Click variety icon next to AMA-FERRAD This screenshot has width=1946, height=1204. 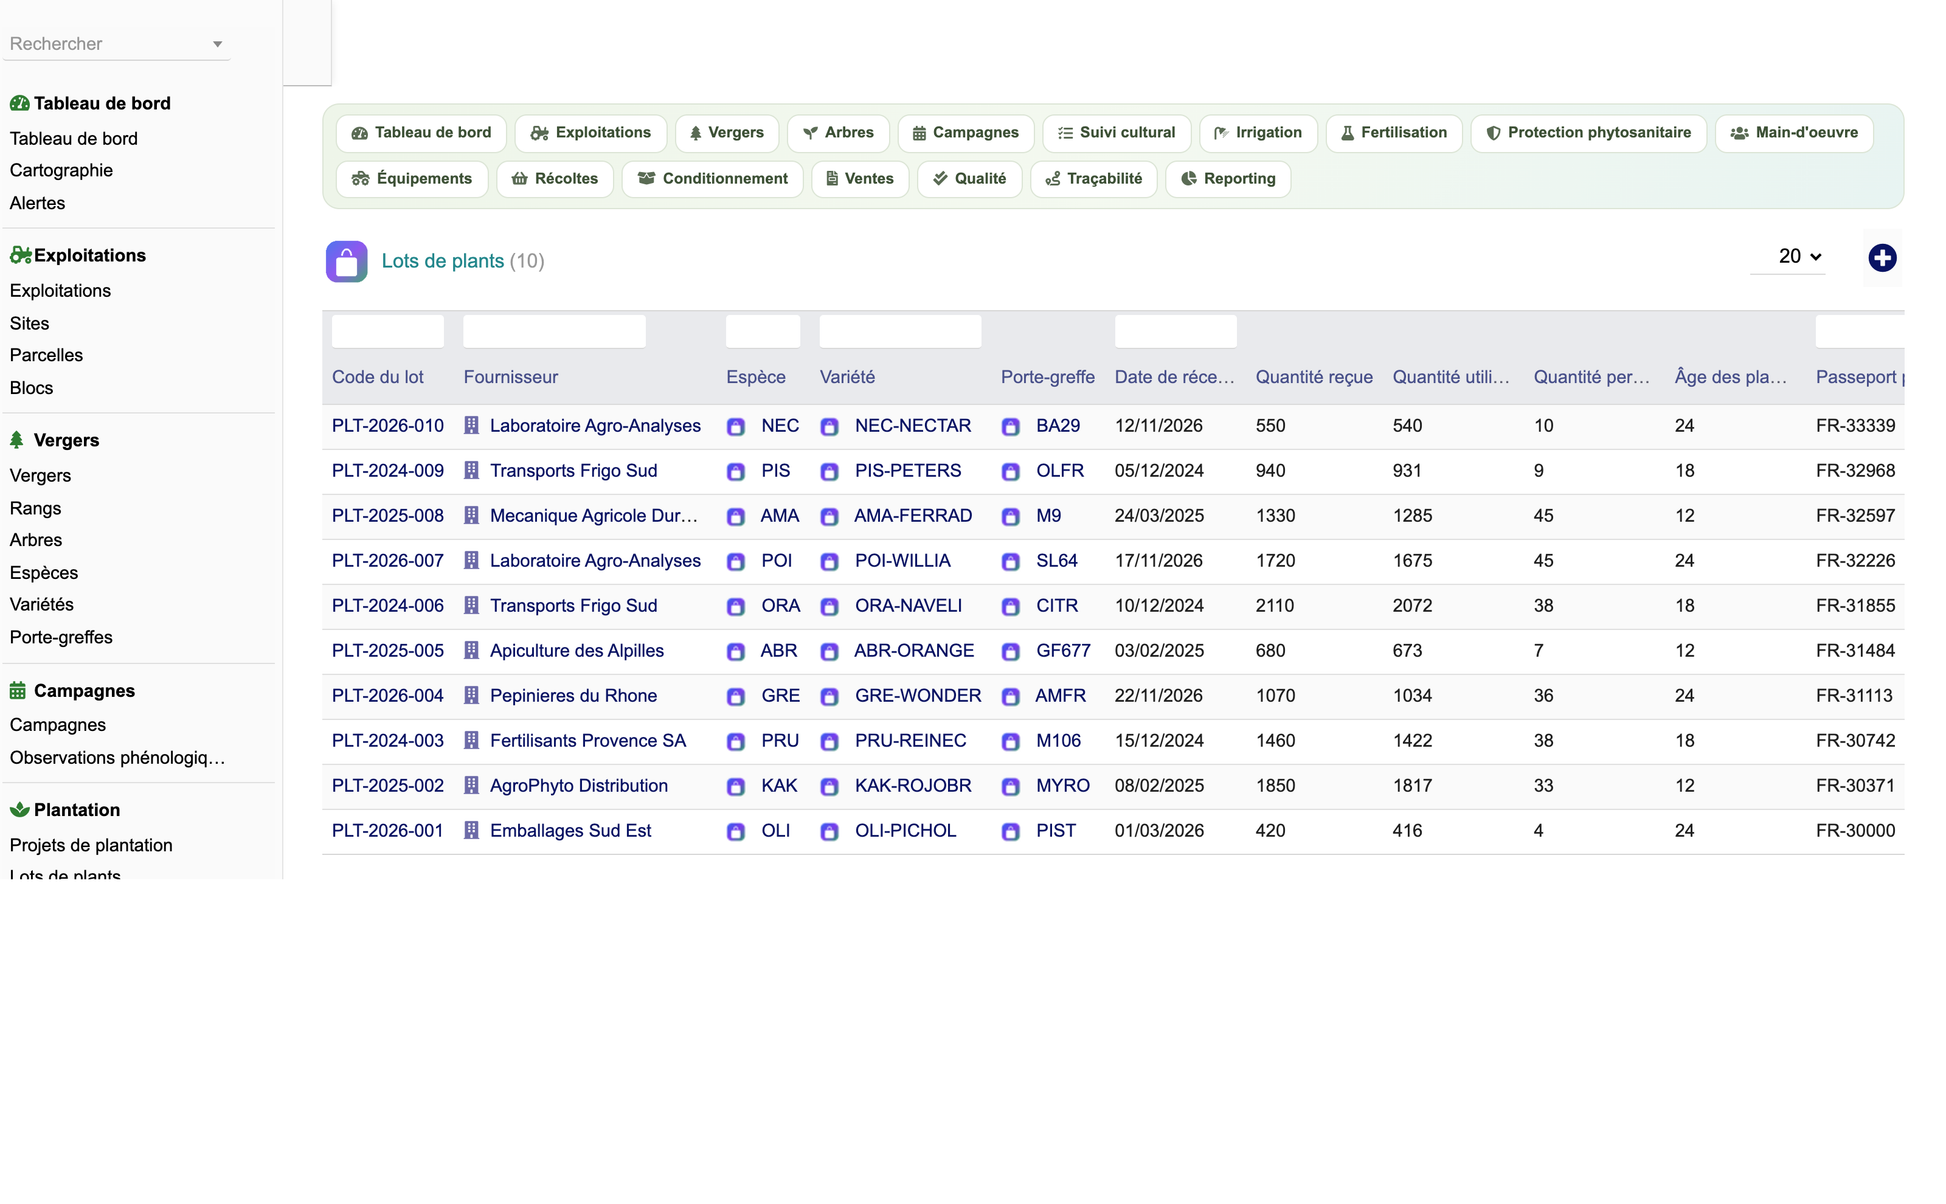click(x=829, y=516)
